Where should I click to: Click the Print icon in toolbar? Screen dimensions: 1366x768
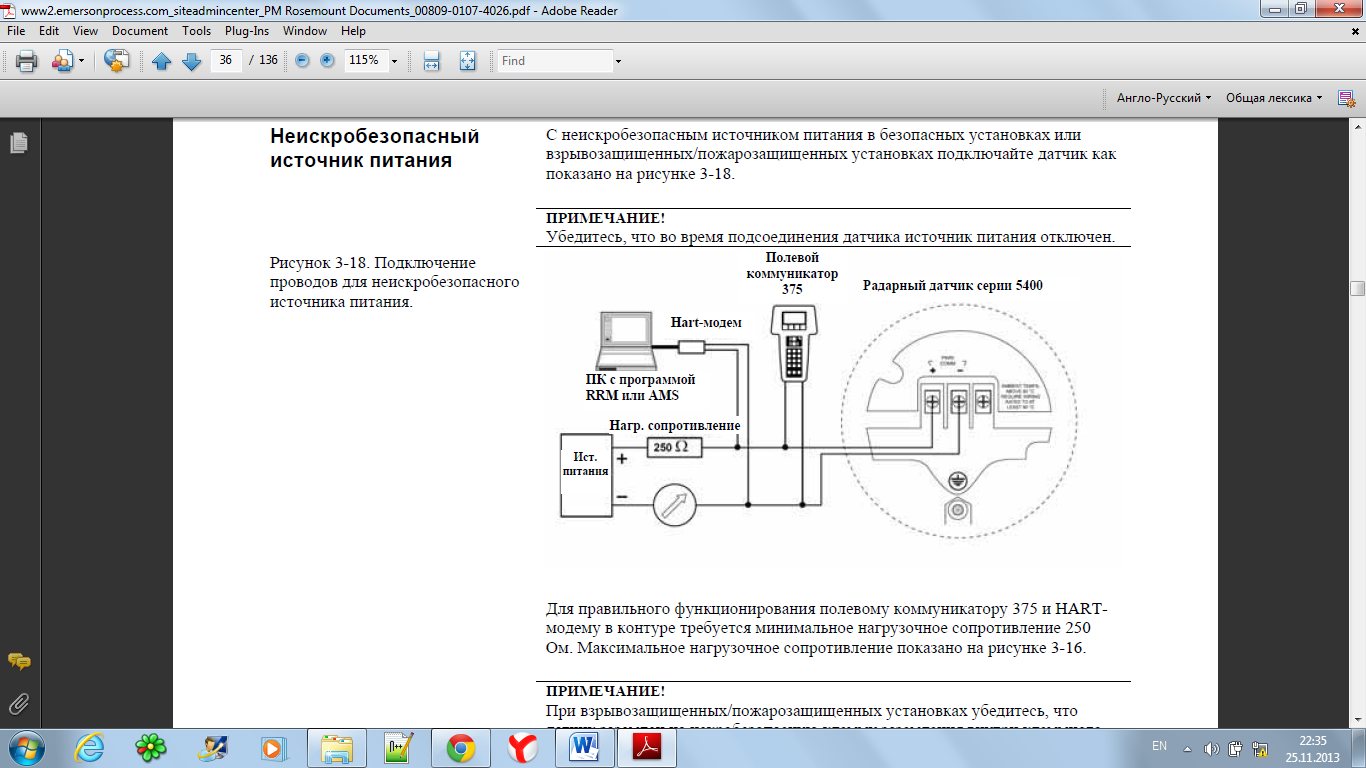[26, 61]
